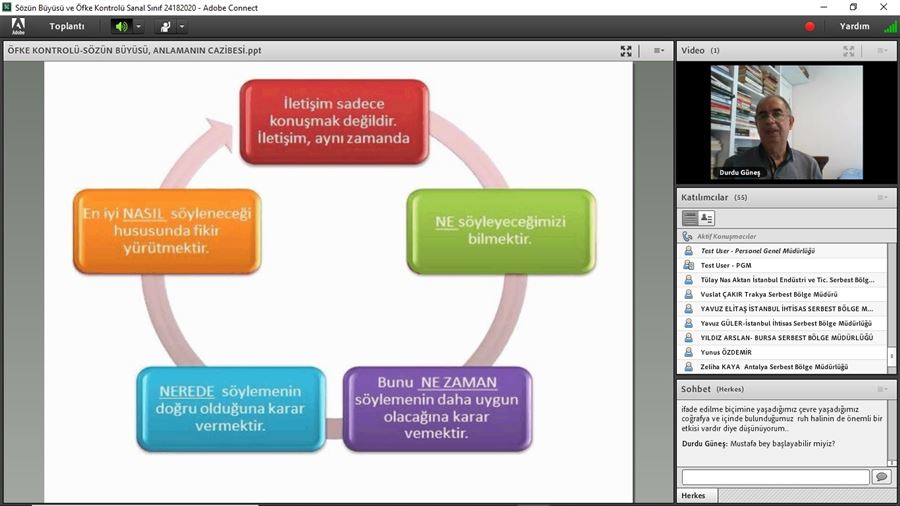Image resolution: width=900 pixels, height=506 pixels.
Task: Click the red recording indicator
Action: 810,26
